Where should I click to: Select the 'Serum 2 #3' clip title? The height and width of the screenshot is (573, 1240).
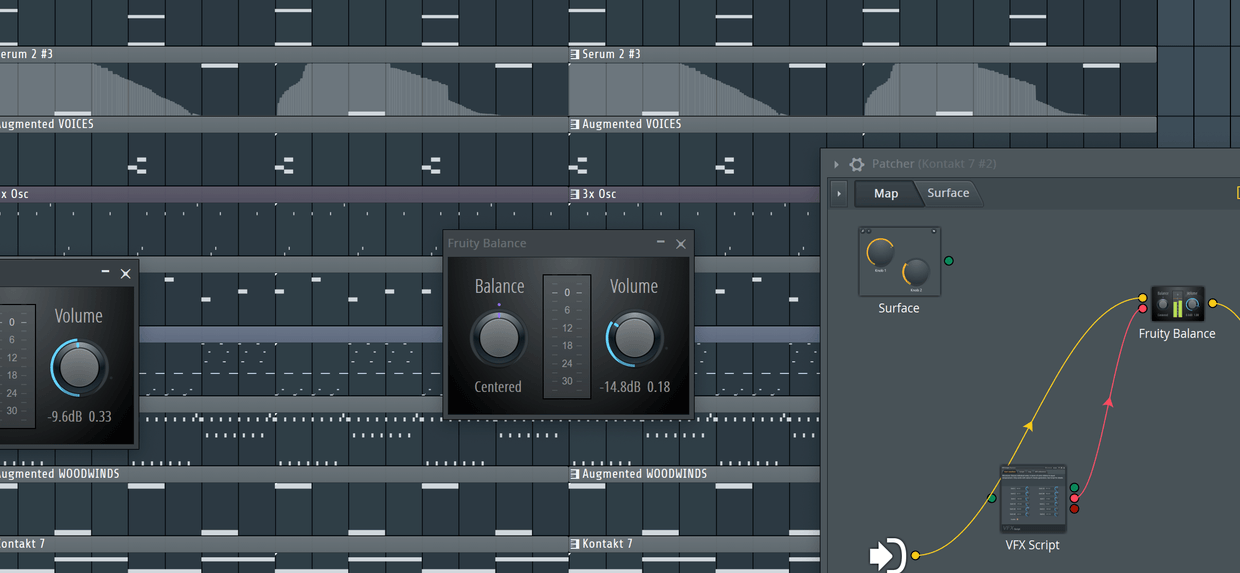[x=612, y=54]
